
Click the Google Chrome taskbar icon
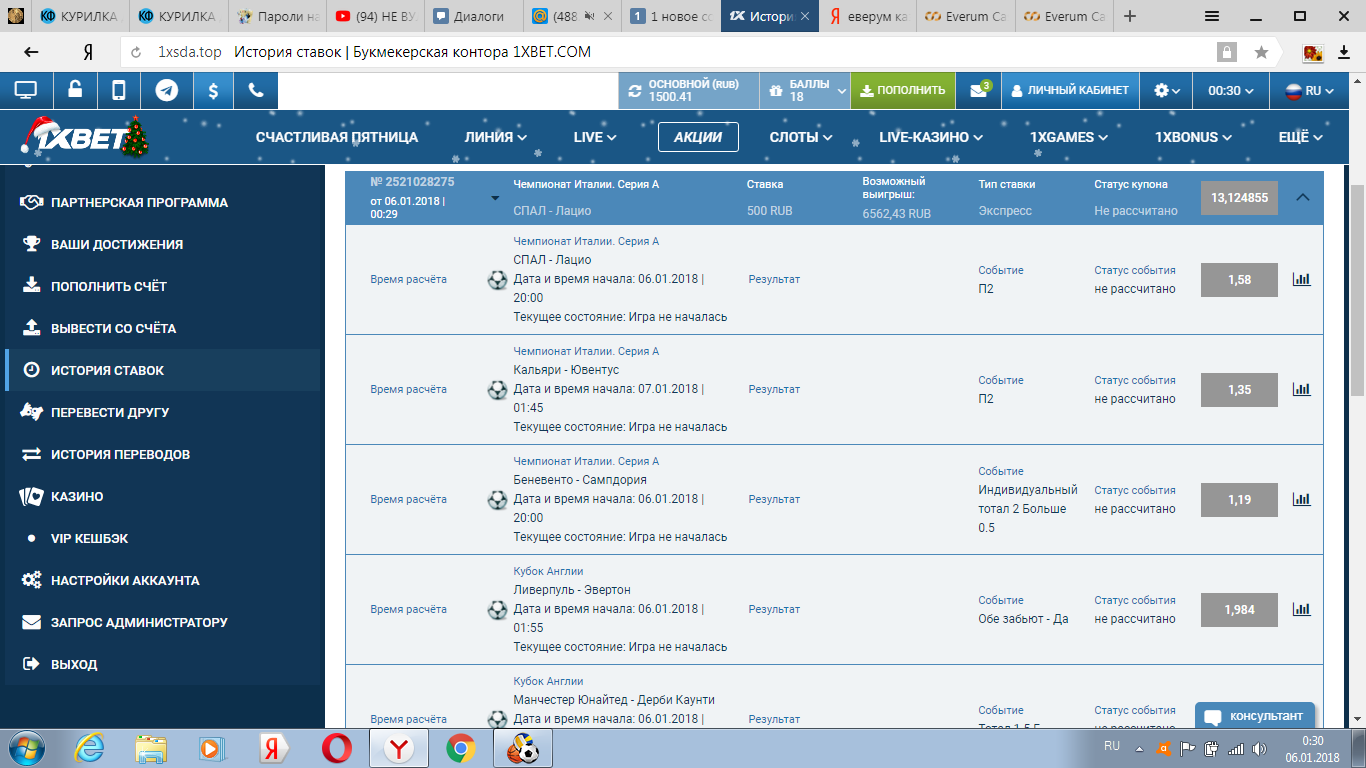tap(461, 747)
